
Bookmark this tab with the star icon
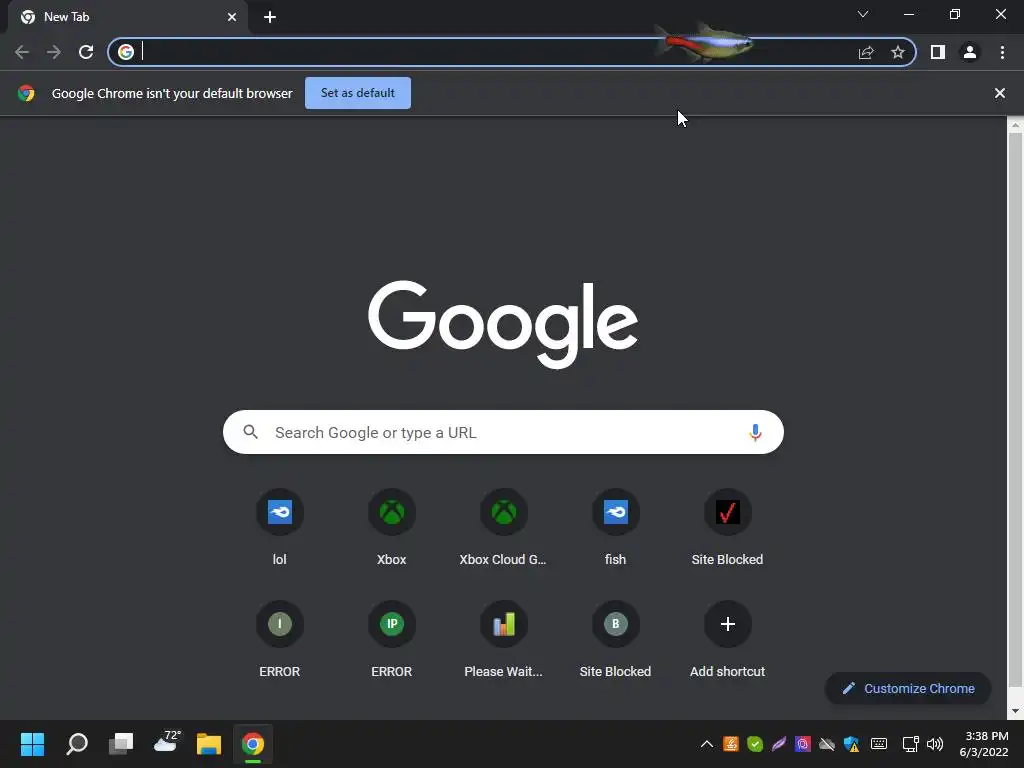click(x=898, y=52)
